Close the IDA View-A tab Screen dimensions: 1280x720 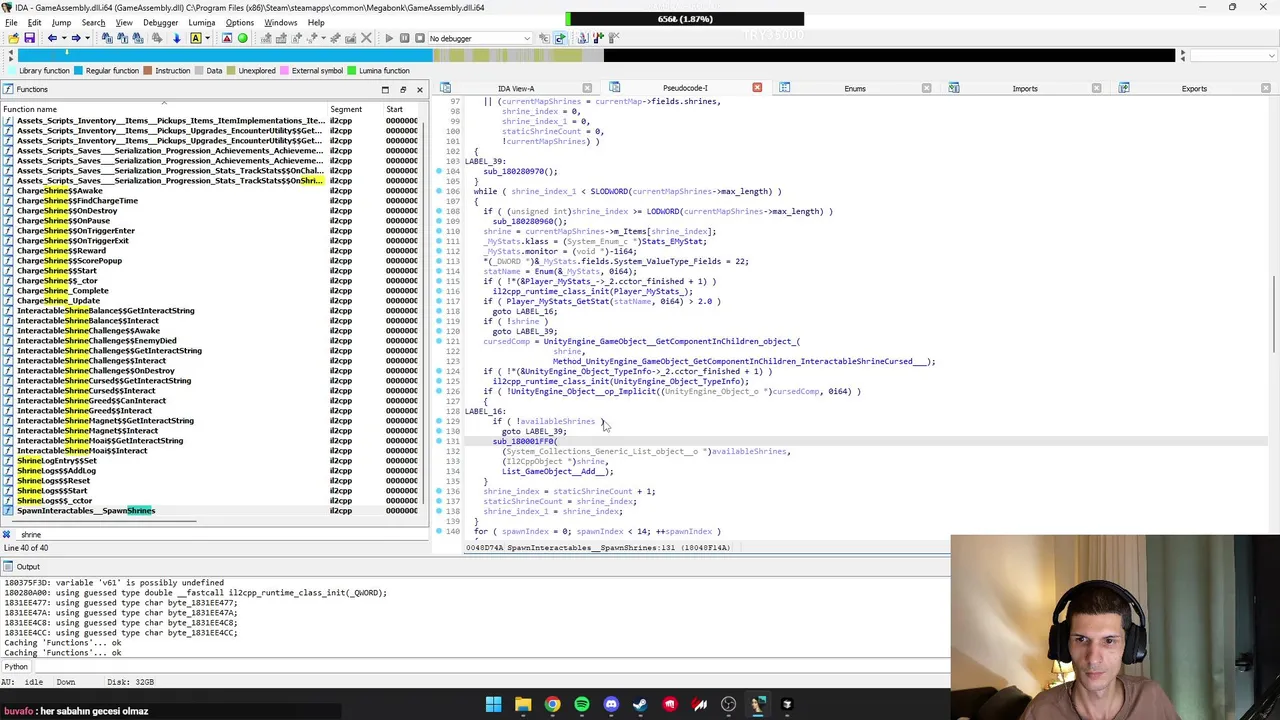(587, 89)
